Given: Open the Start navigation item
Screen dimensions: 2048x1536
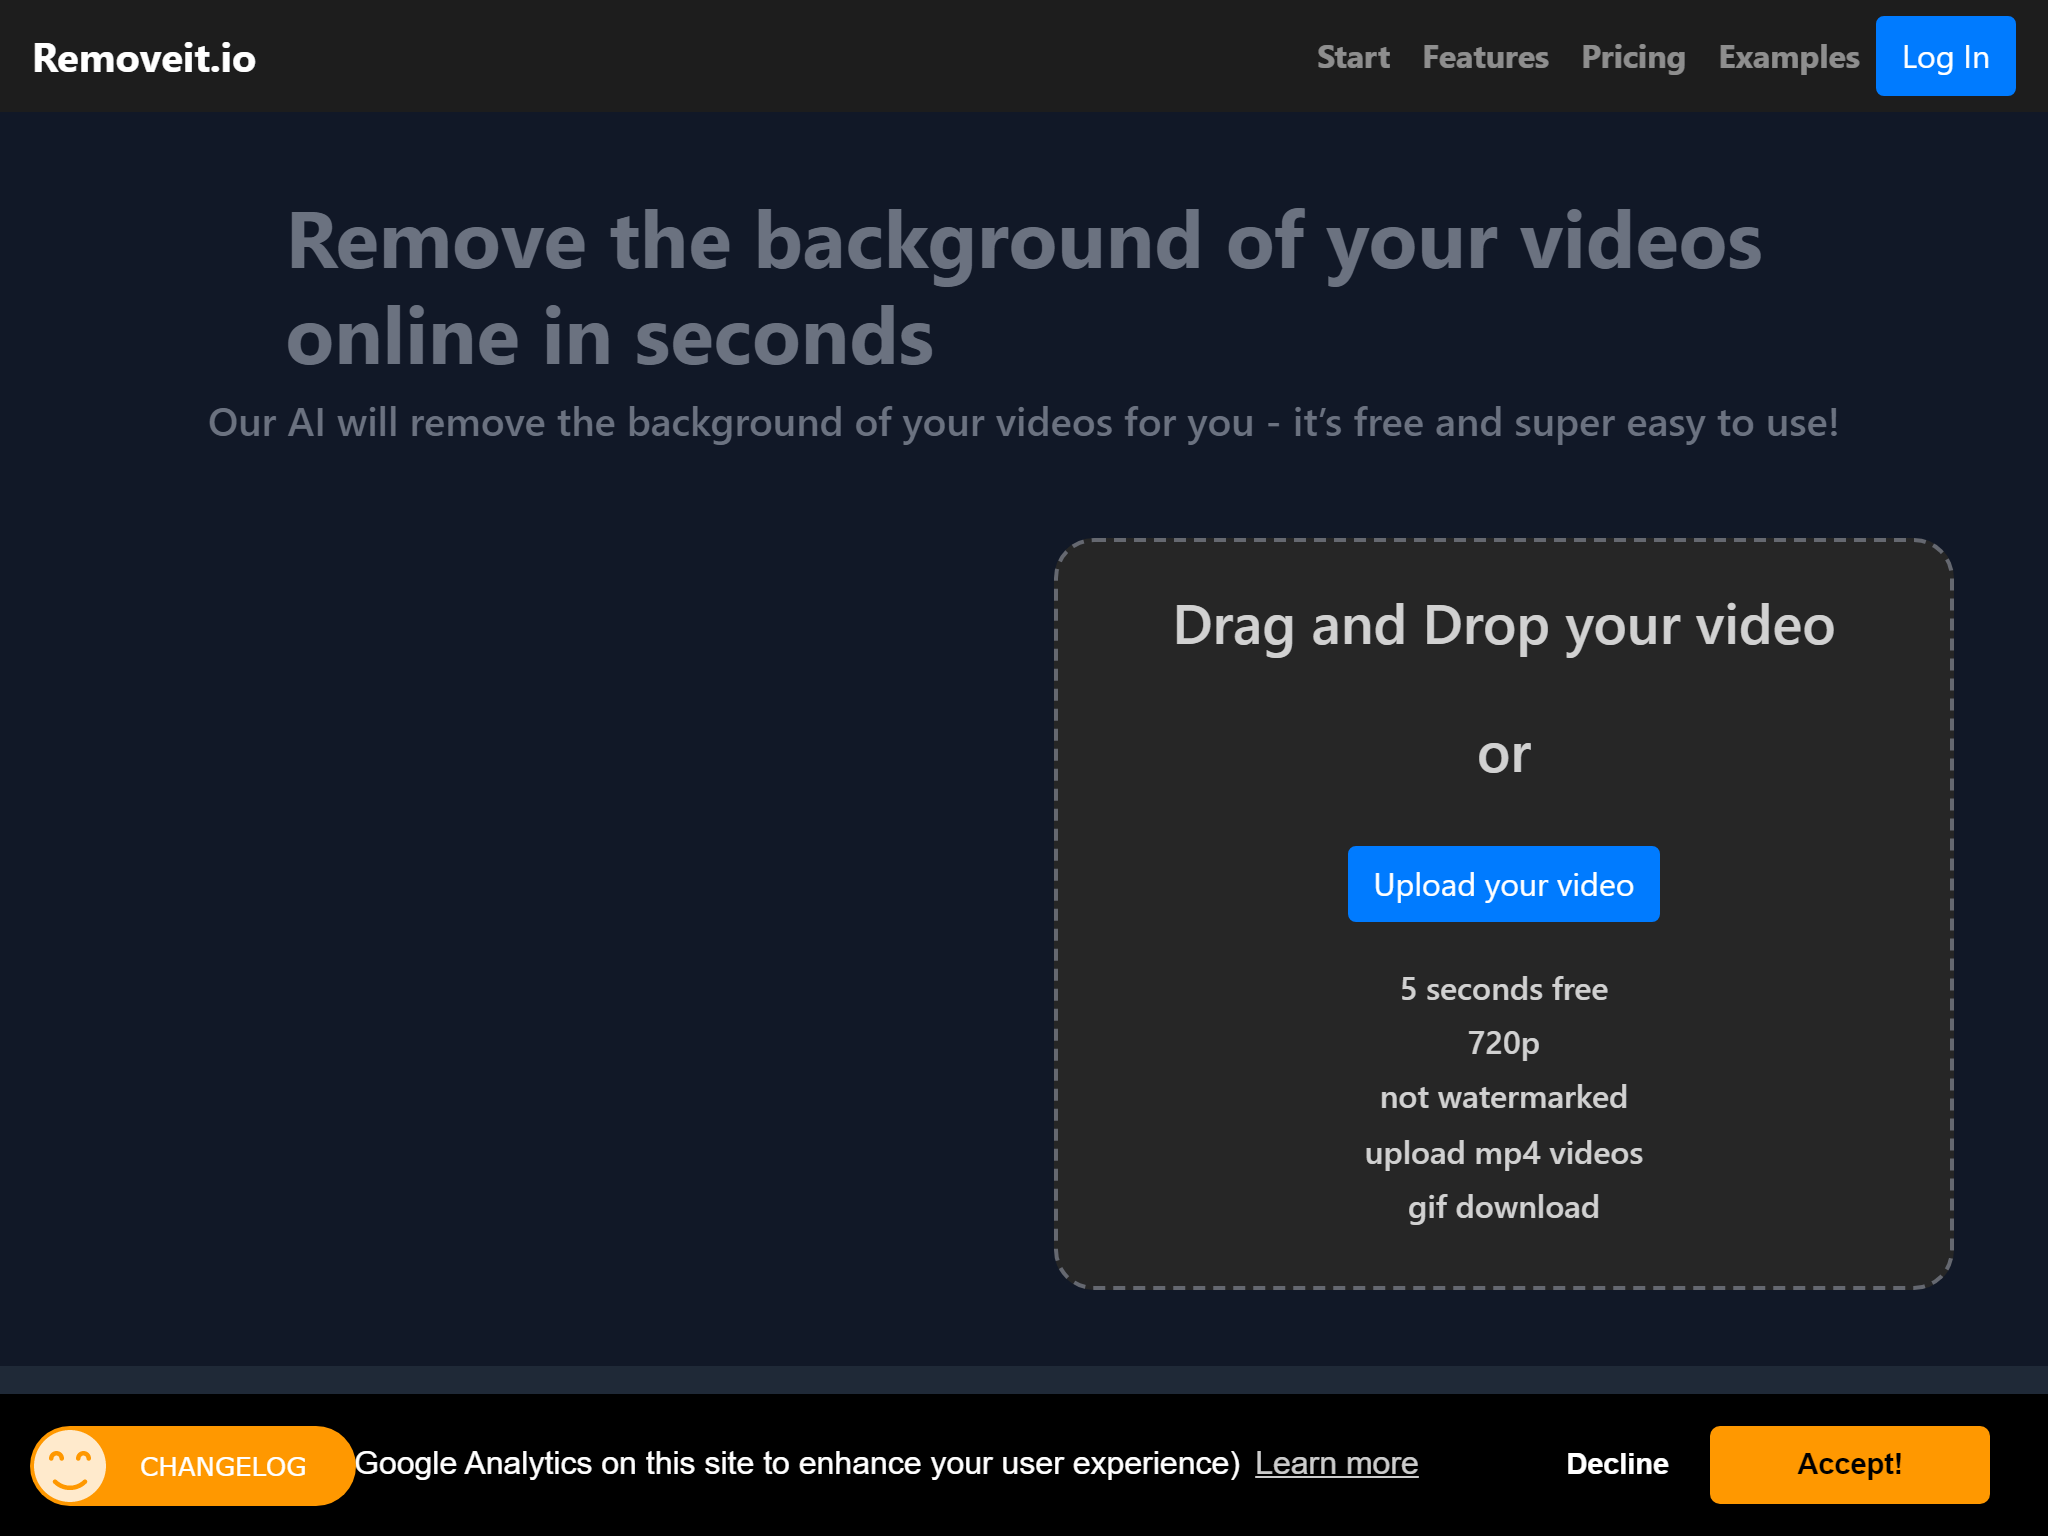Looking at the screenshot, I should tap(1352, 57).
